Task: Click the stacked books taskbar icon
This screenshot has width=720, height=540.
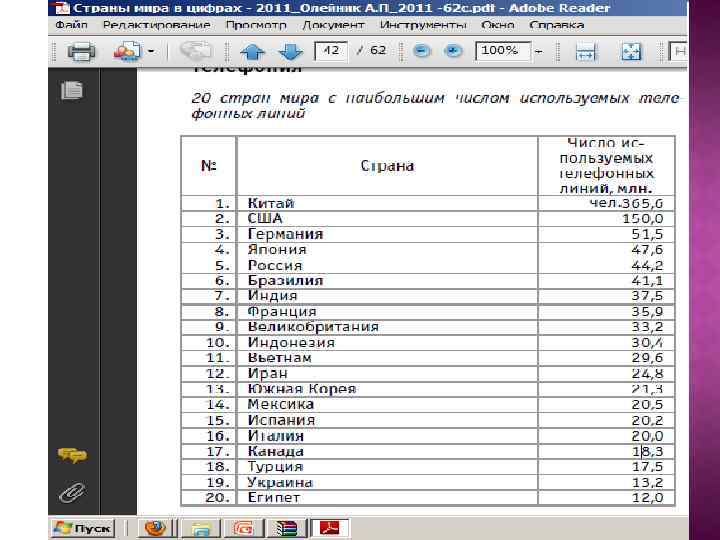Action: [x=286, y=529]
